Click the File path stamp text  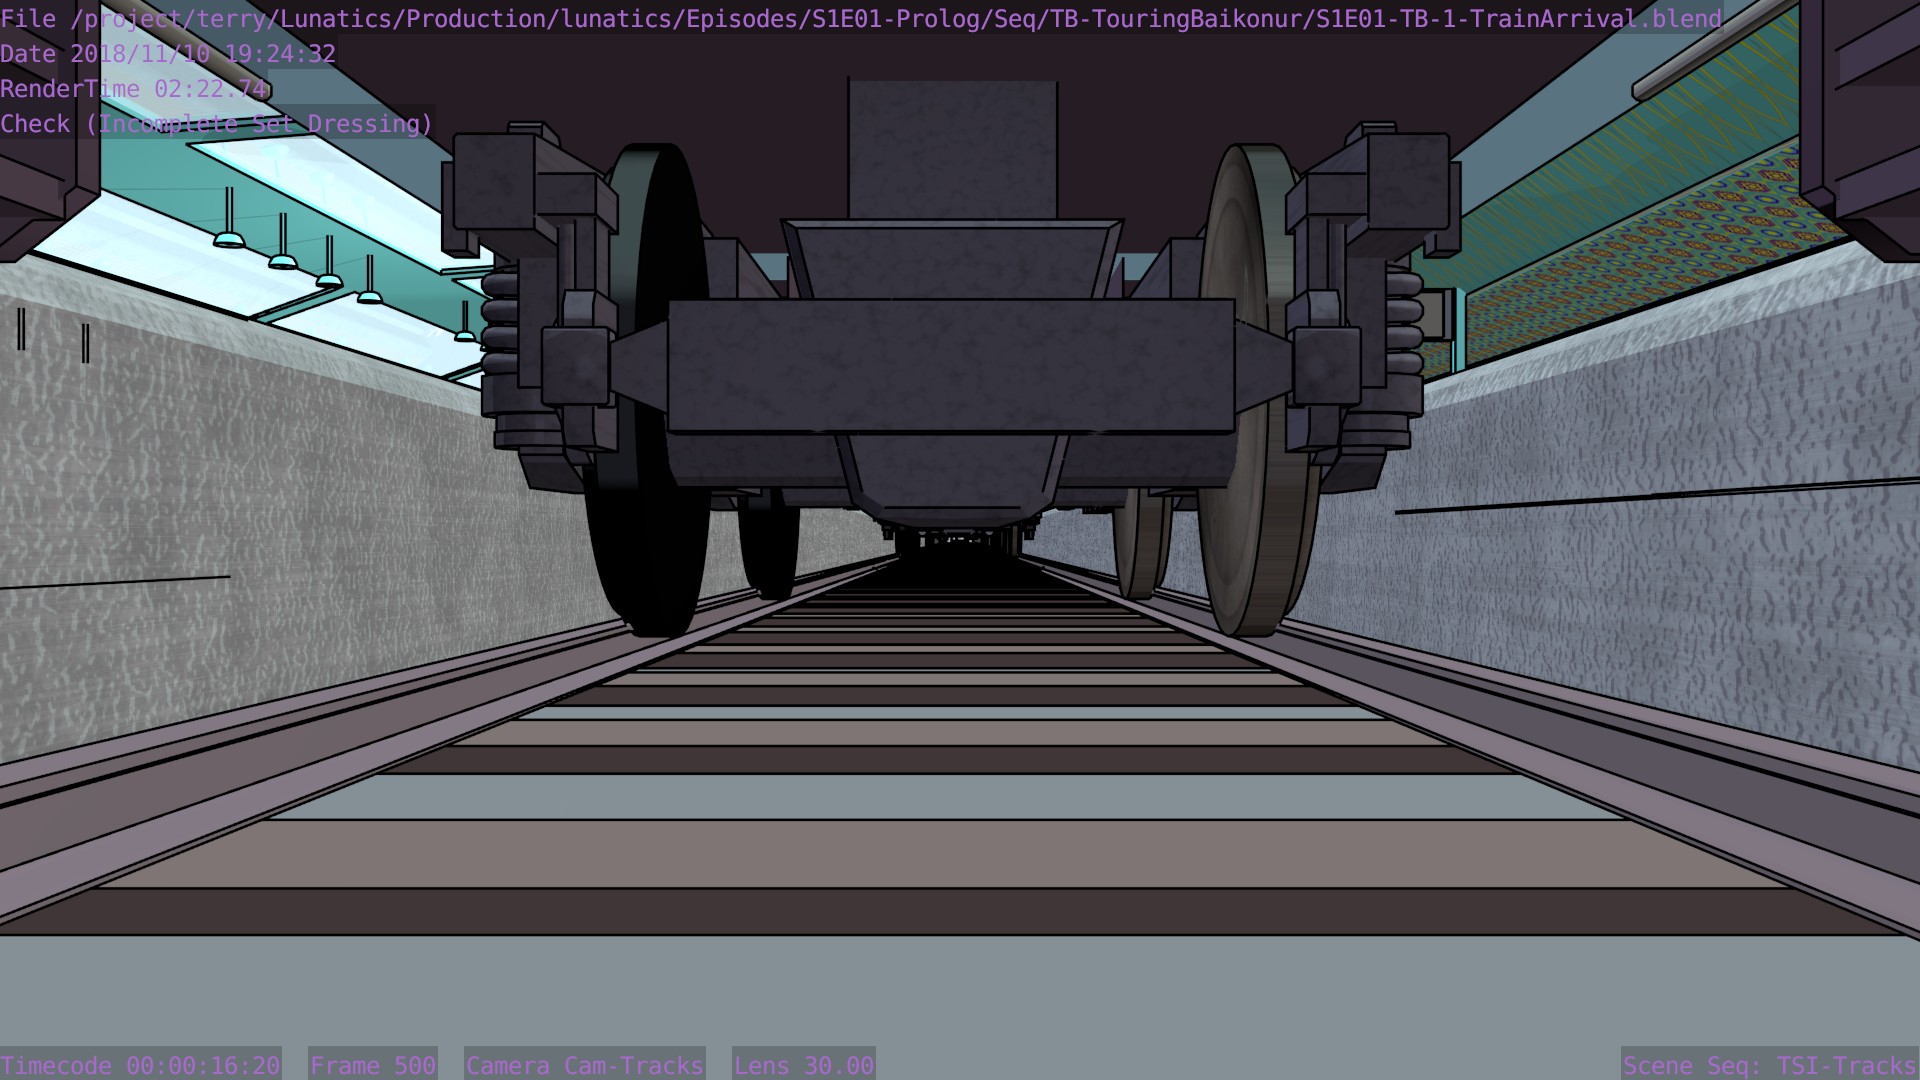[860, 19]
